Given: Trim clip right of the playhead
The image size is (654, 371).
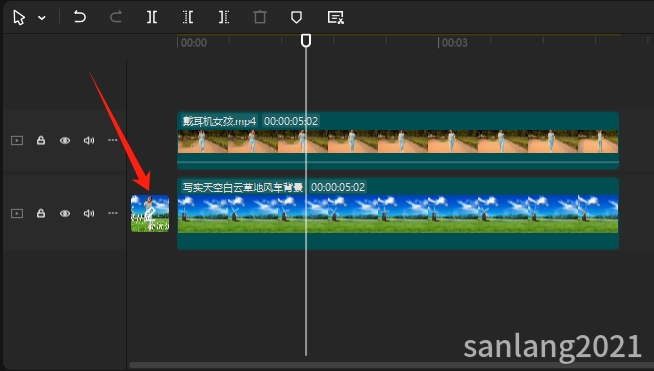Looking at the screenshot, I should pyautogui.click(x=224, y=17).
